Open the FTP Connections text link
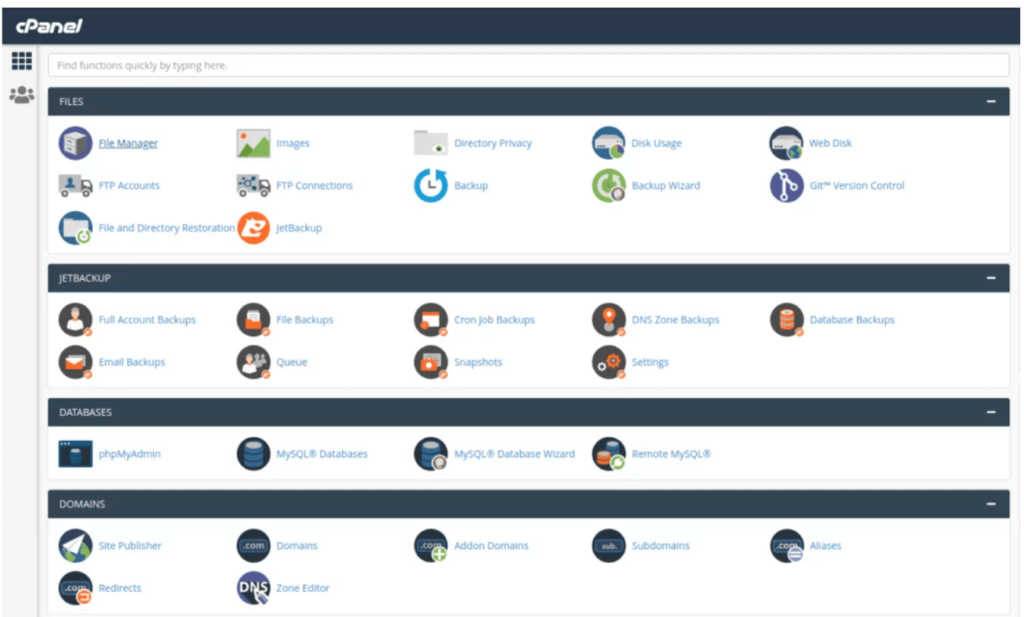 click(314, 185)
